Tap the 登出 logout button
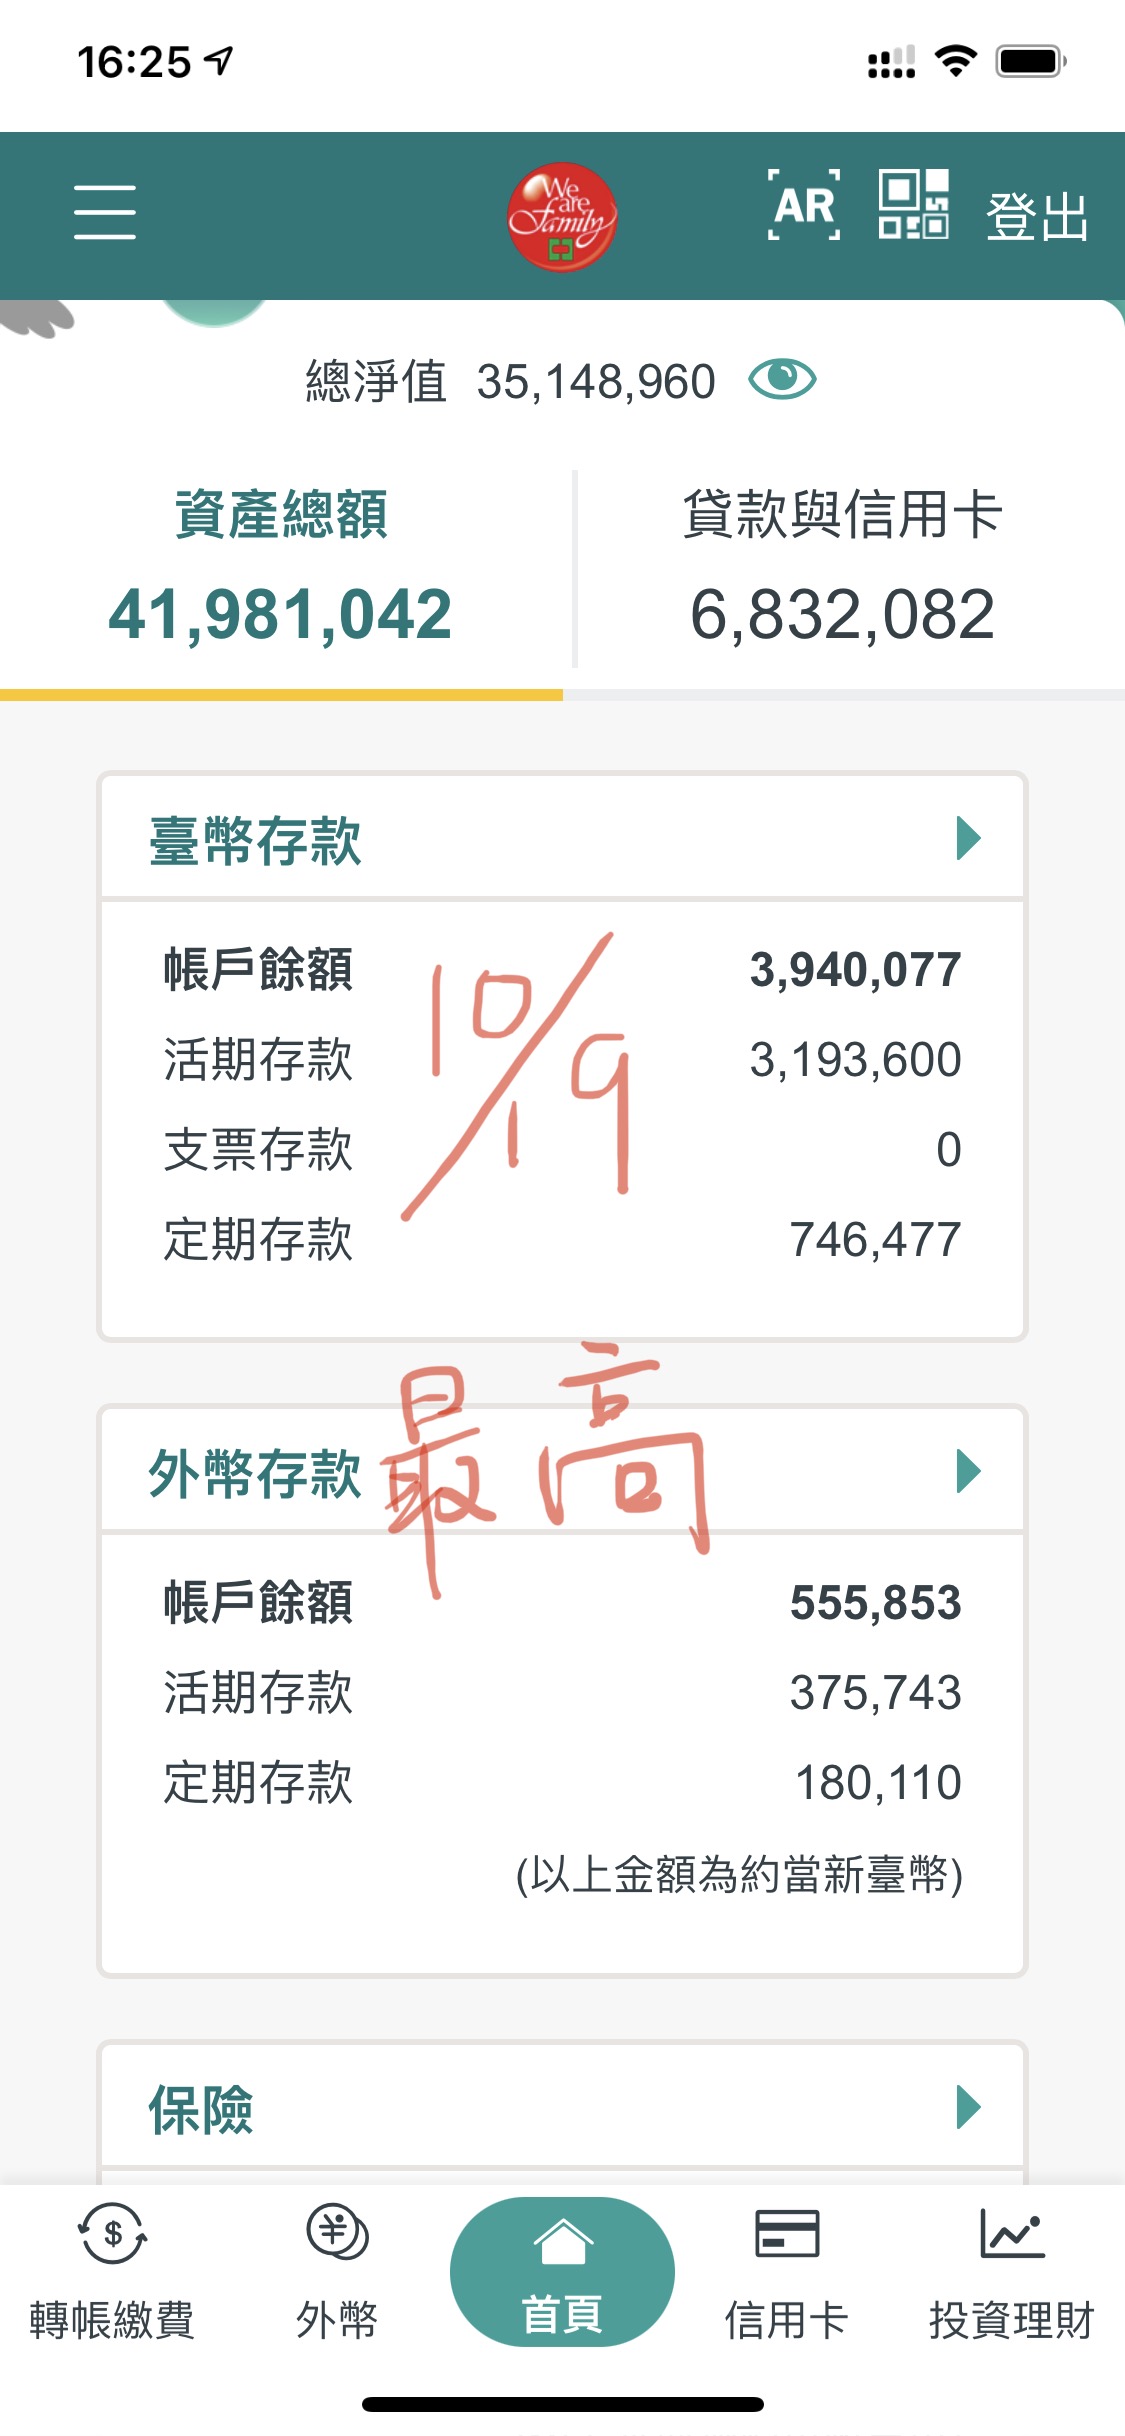This screenshot has height=2436, width=1125. point(1037,216)
